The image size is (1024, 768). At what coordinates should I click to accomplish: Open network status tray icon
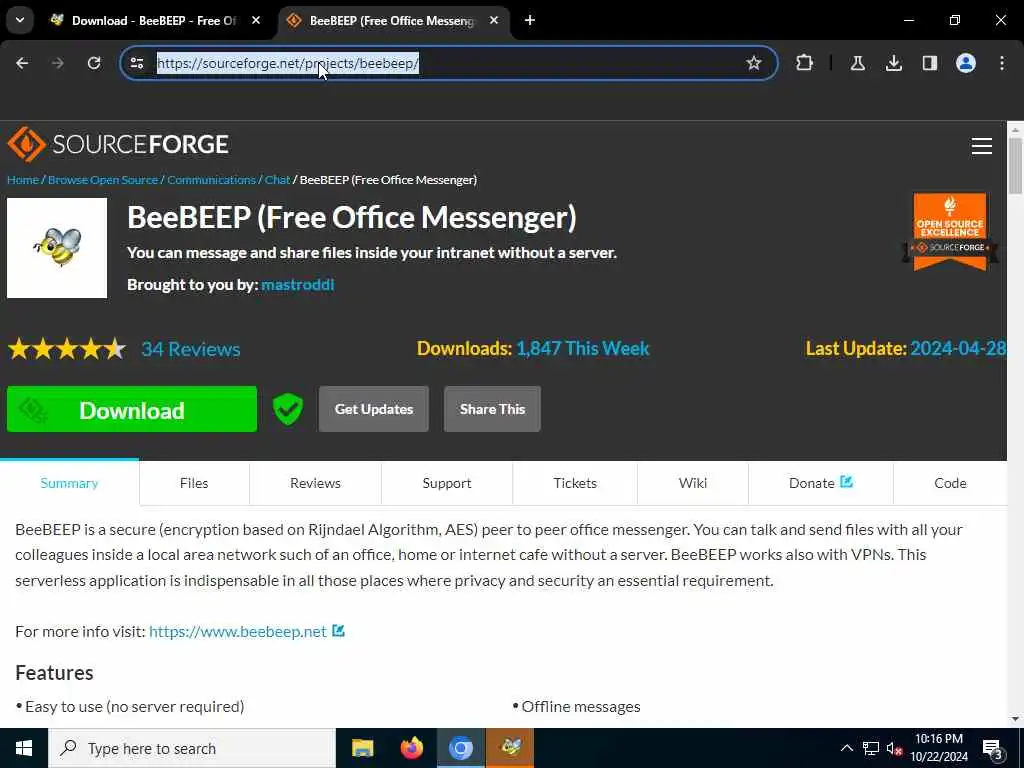pos(871,748)
